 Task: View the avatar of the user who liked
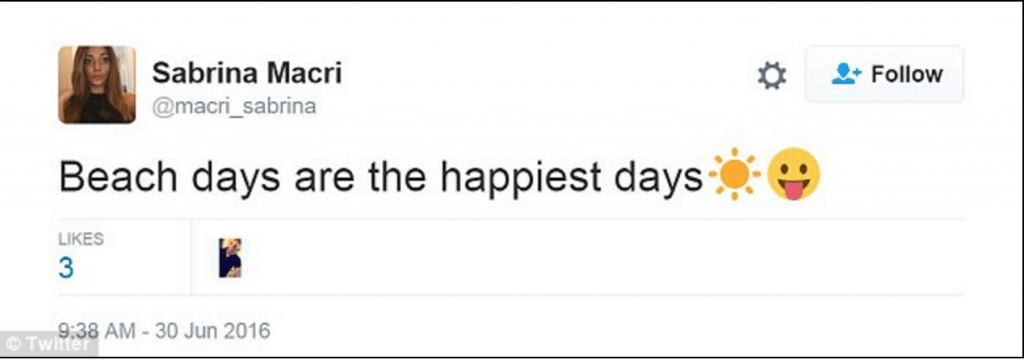(x=230, y=257)
